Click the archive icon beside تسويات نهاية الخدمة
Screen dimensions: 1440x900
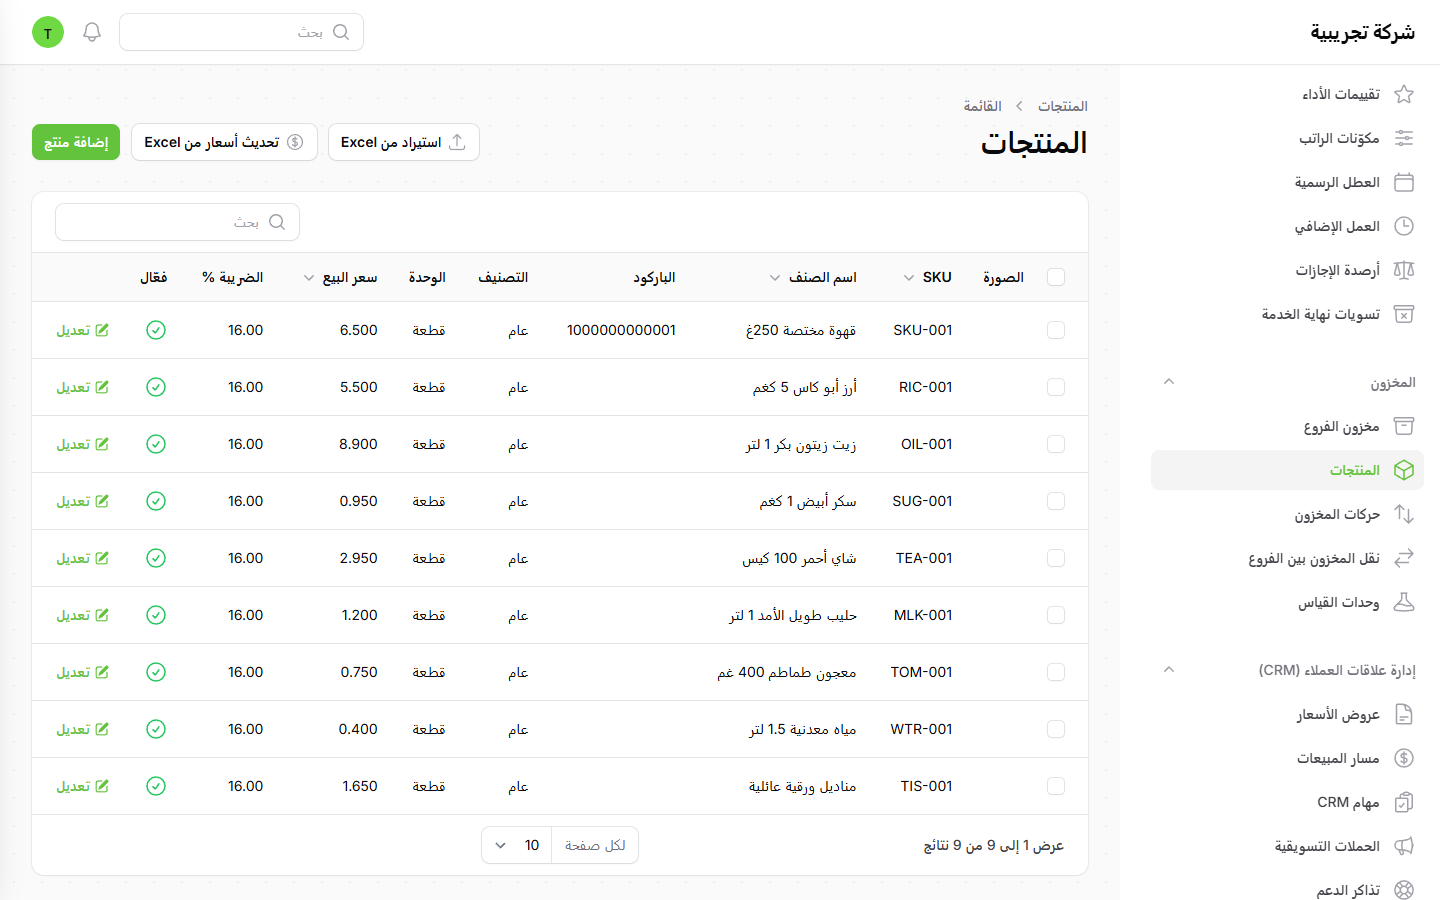(x=1404, y=314)
